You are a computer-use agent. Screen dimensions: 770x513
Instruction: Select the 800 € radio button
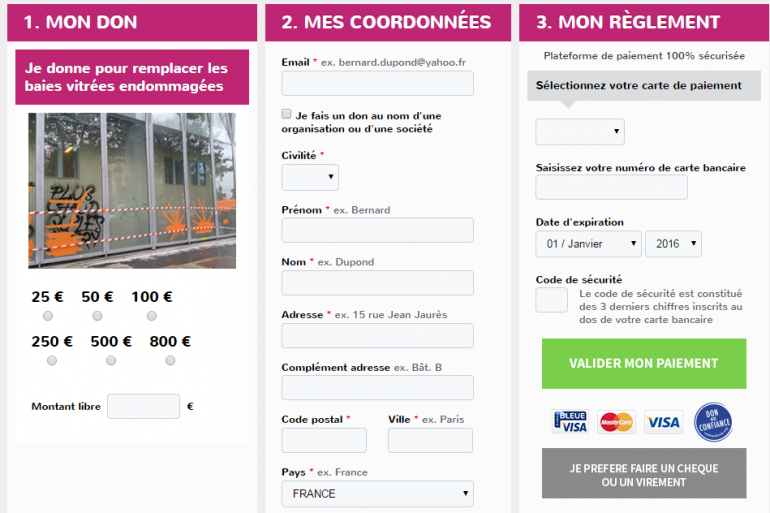tap(170, 360)
